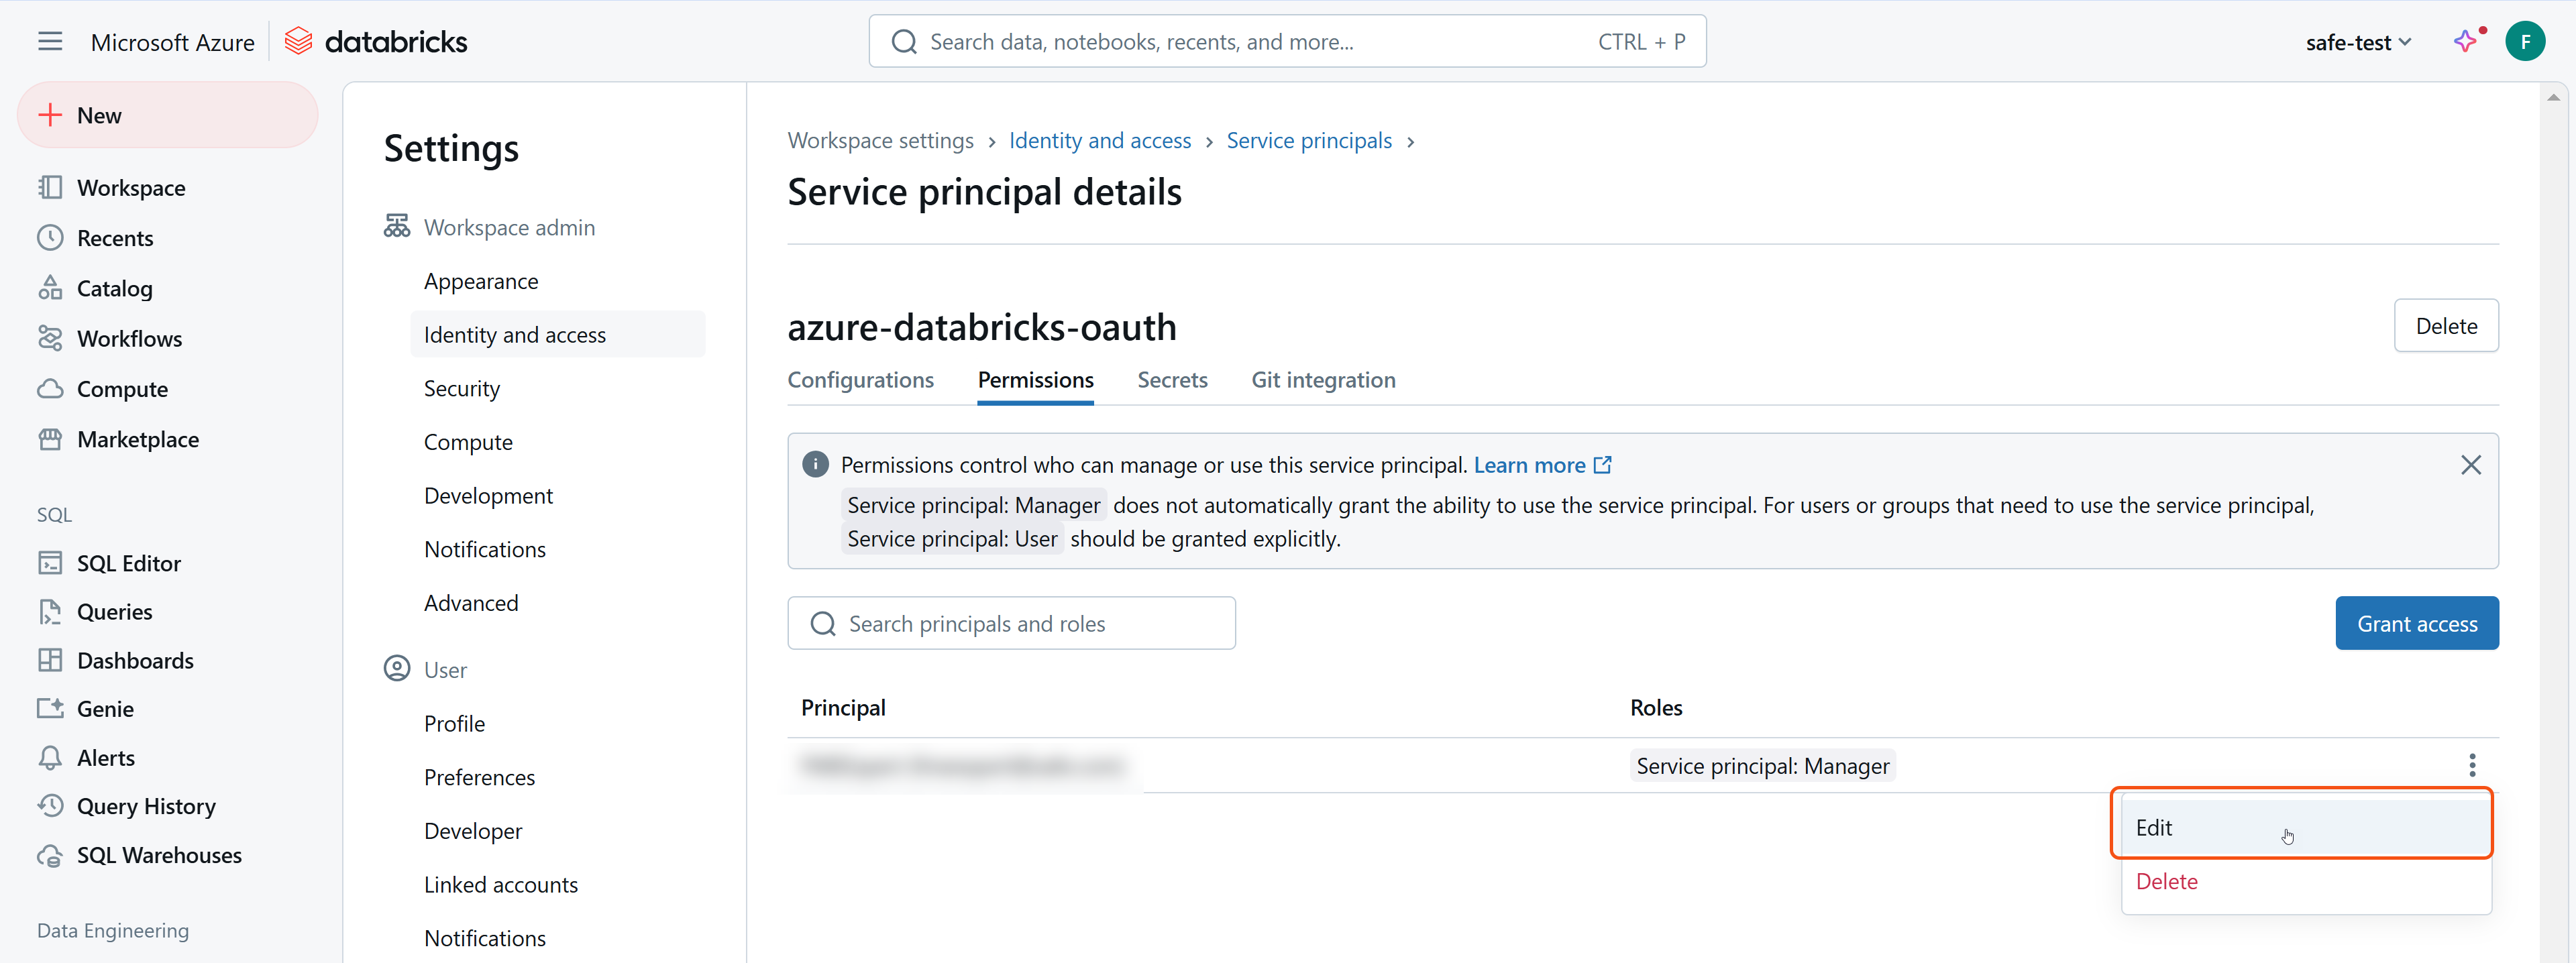Screen dimensions: 2576x963
Task: Choose Edit from the context menu
Action: [2305, 828]
